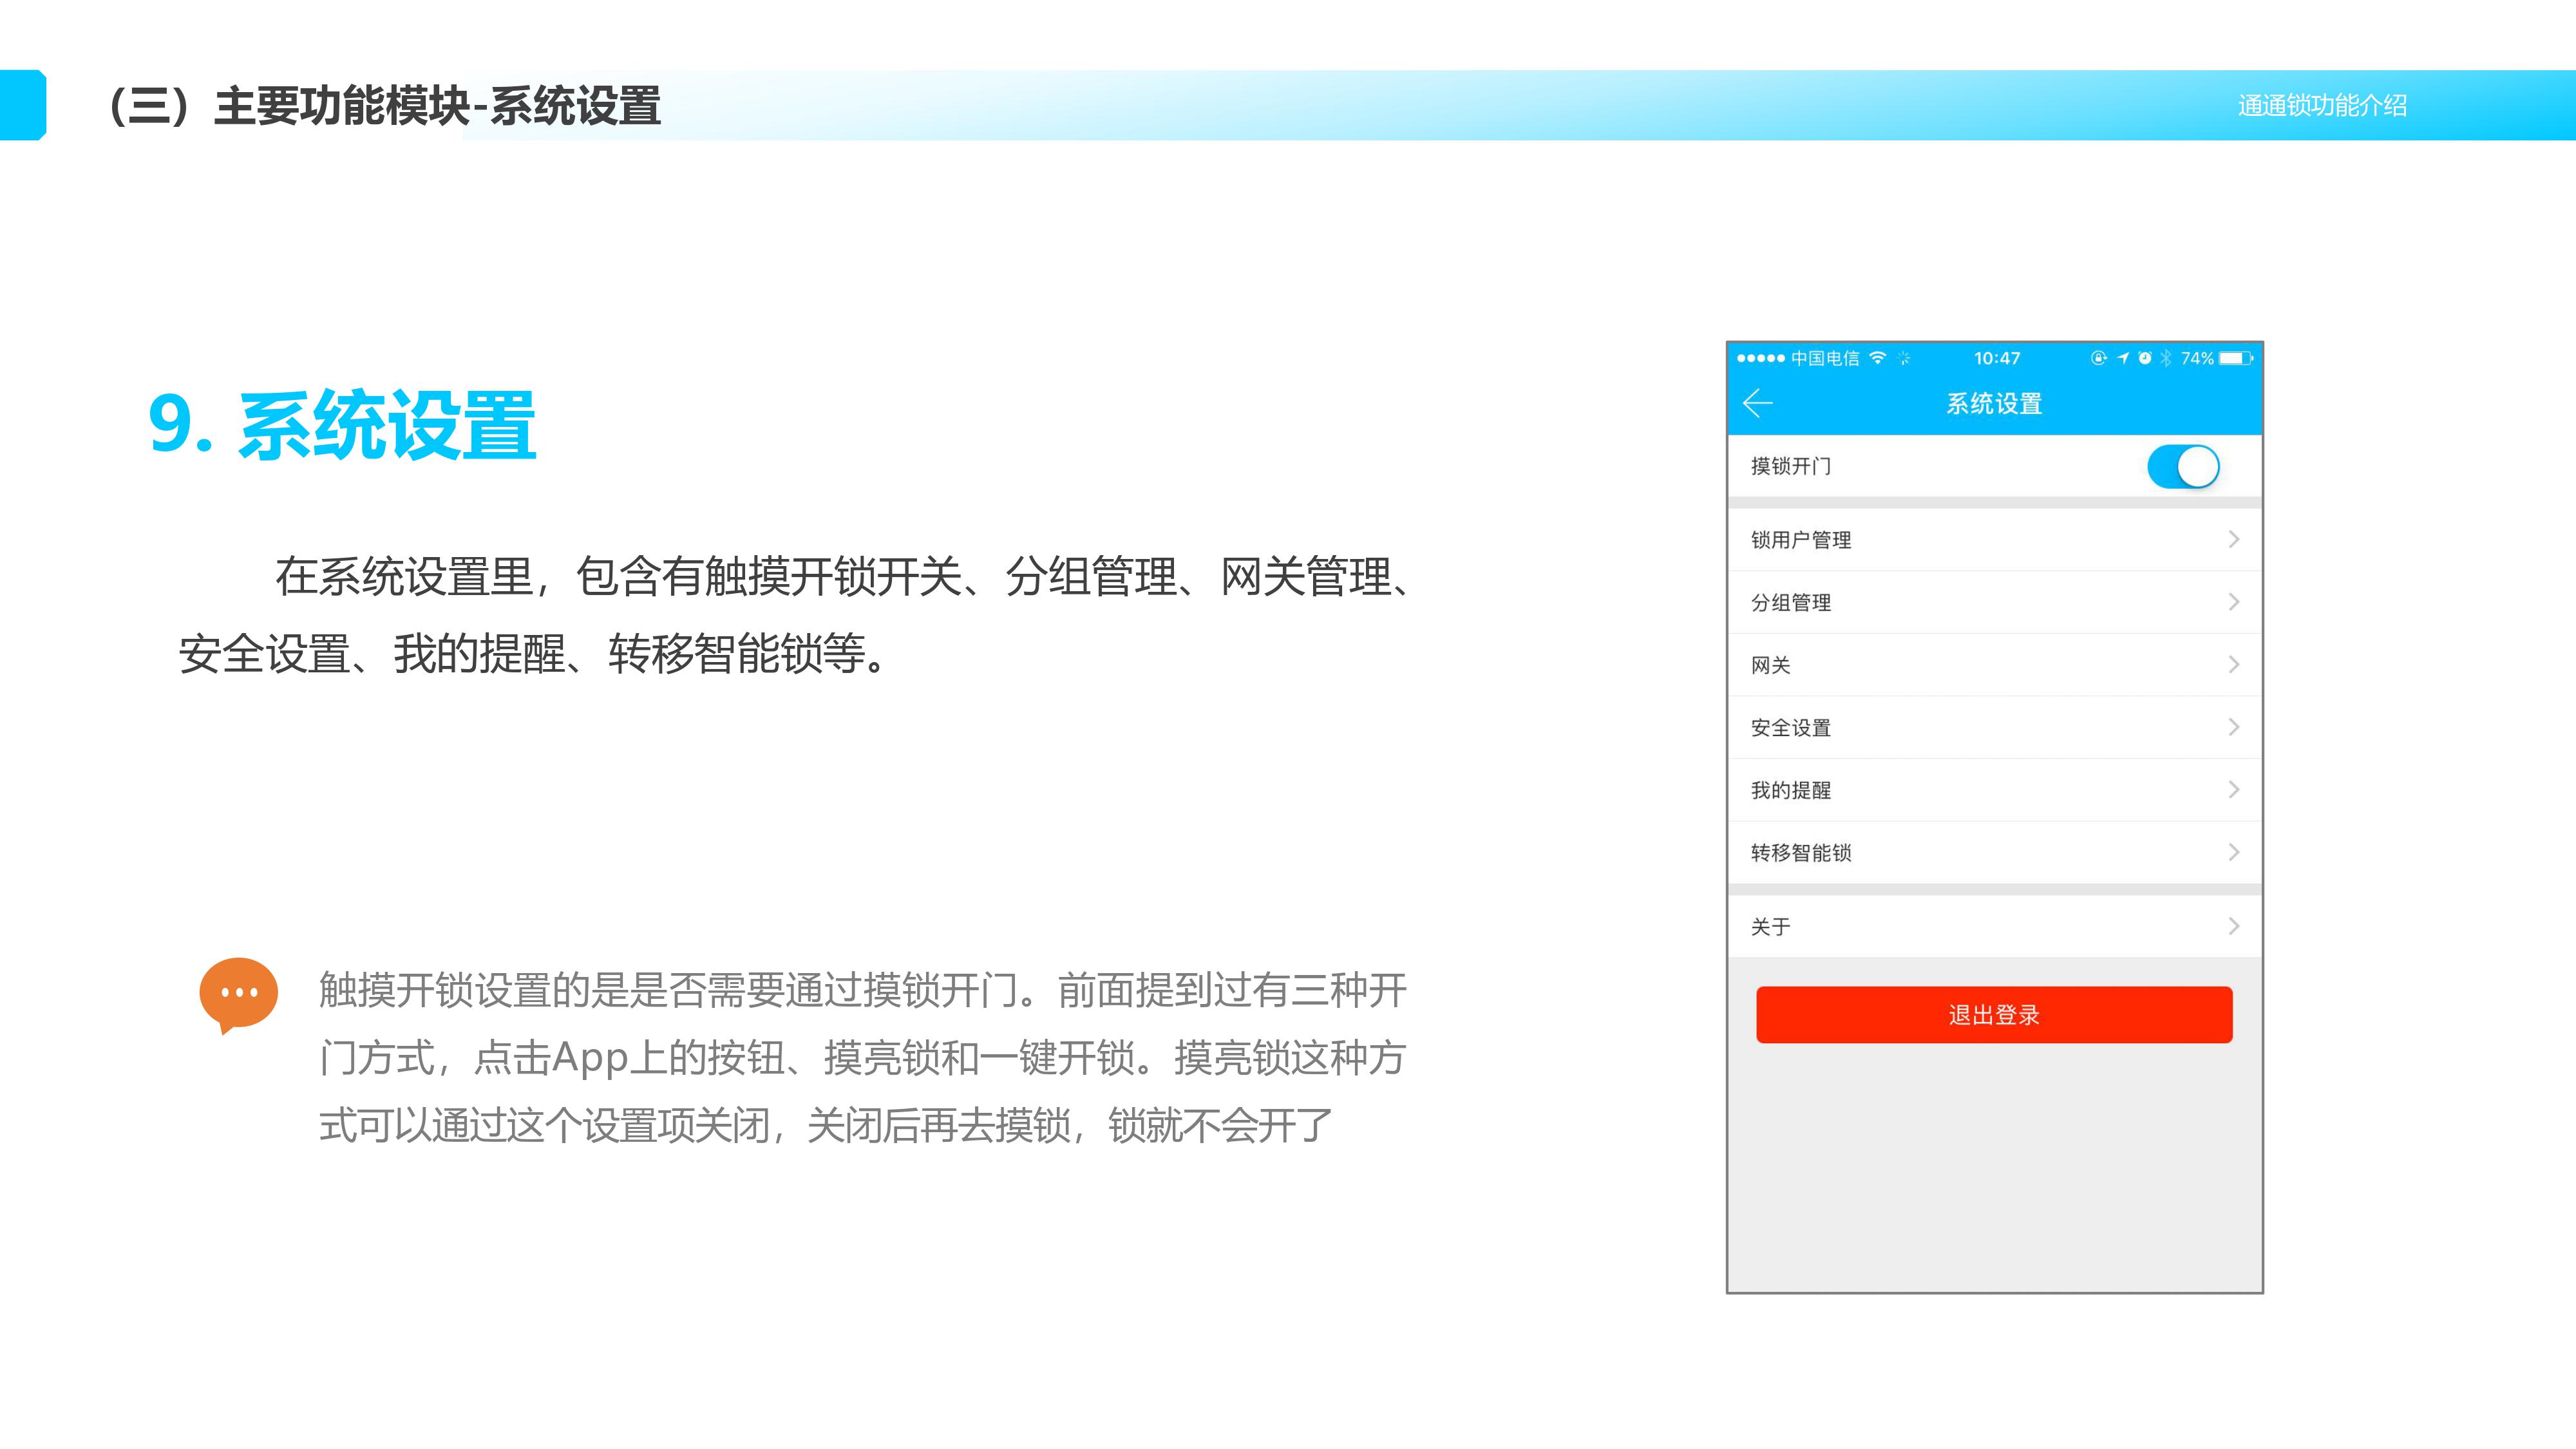Click the Bluetooth status icon
The width and height of the screenshot is (2576, 1449).
[x=2165, y=358]
